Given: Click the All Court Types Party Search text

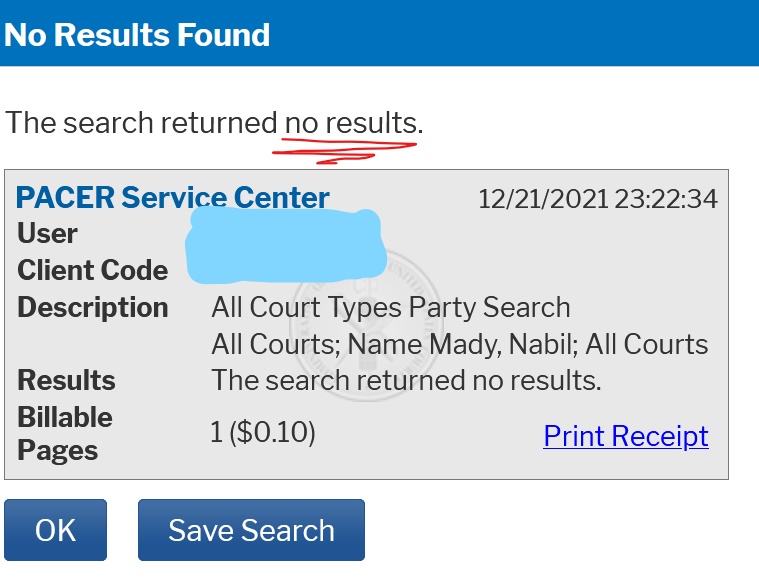Looking at the screenshot, I should 391,307.
